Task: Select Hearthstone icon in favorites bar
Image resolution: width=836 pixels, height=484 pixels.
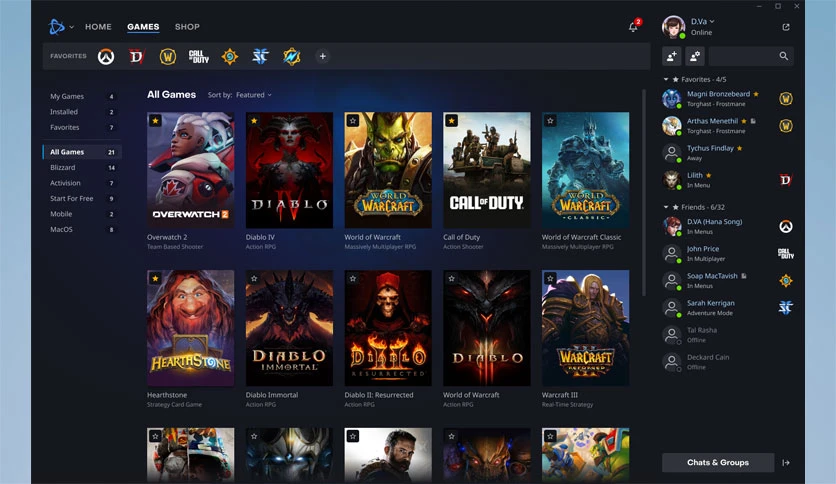Action: [230, 57]
